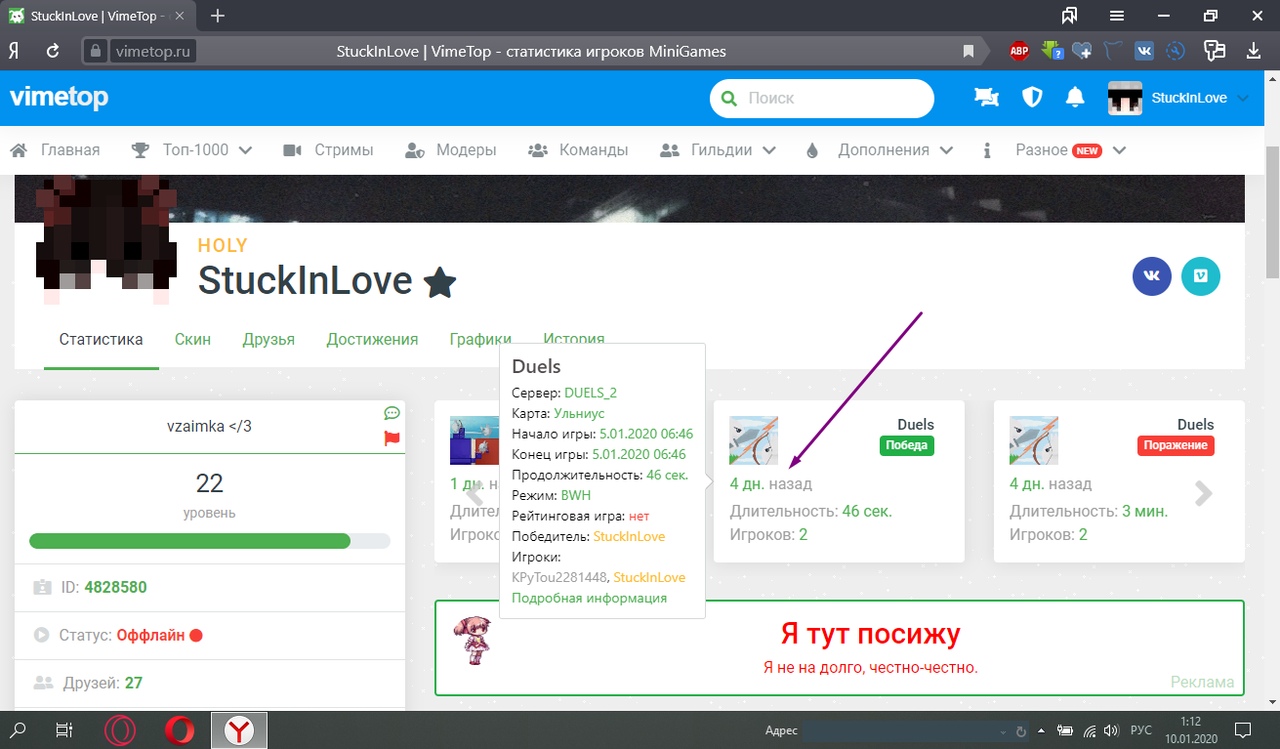Open the Модеры section
Viewport: 1280px width, 749px height.
coord(451,150)
